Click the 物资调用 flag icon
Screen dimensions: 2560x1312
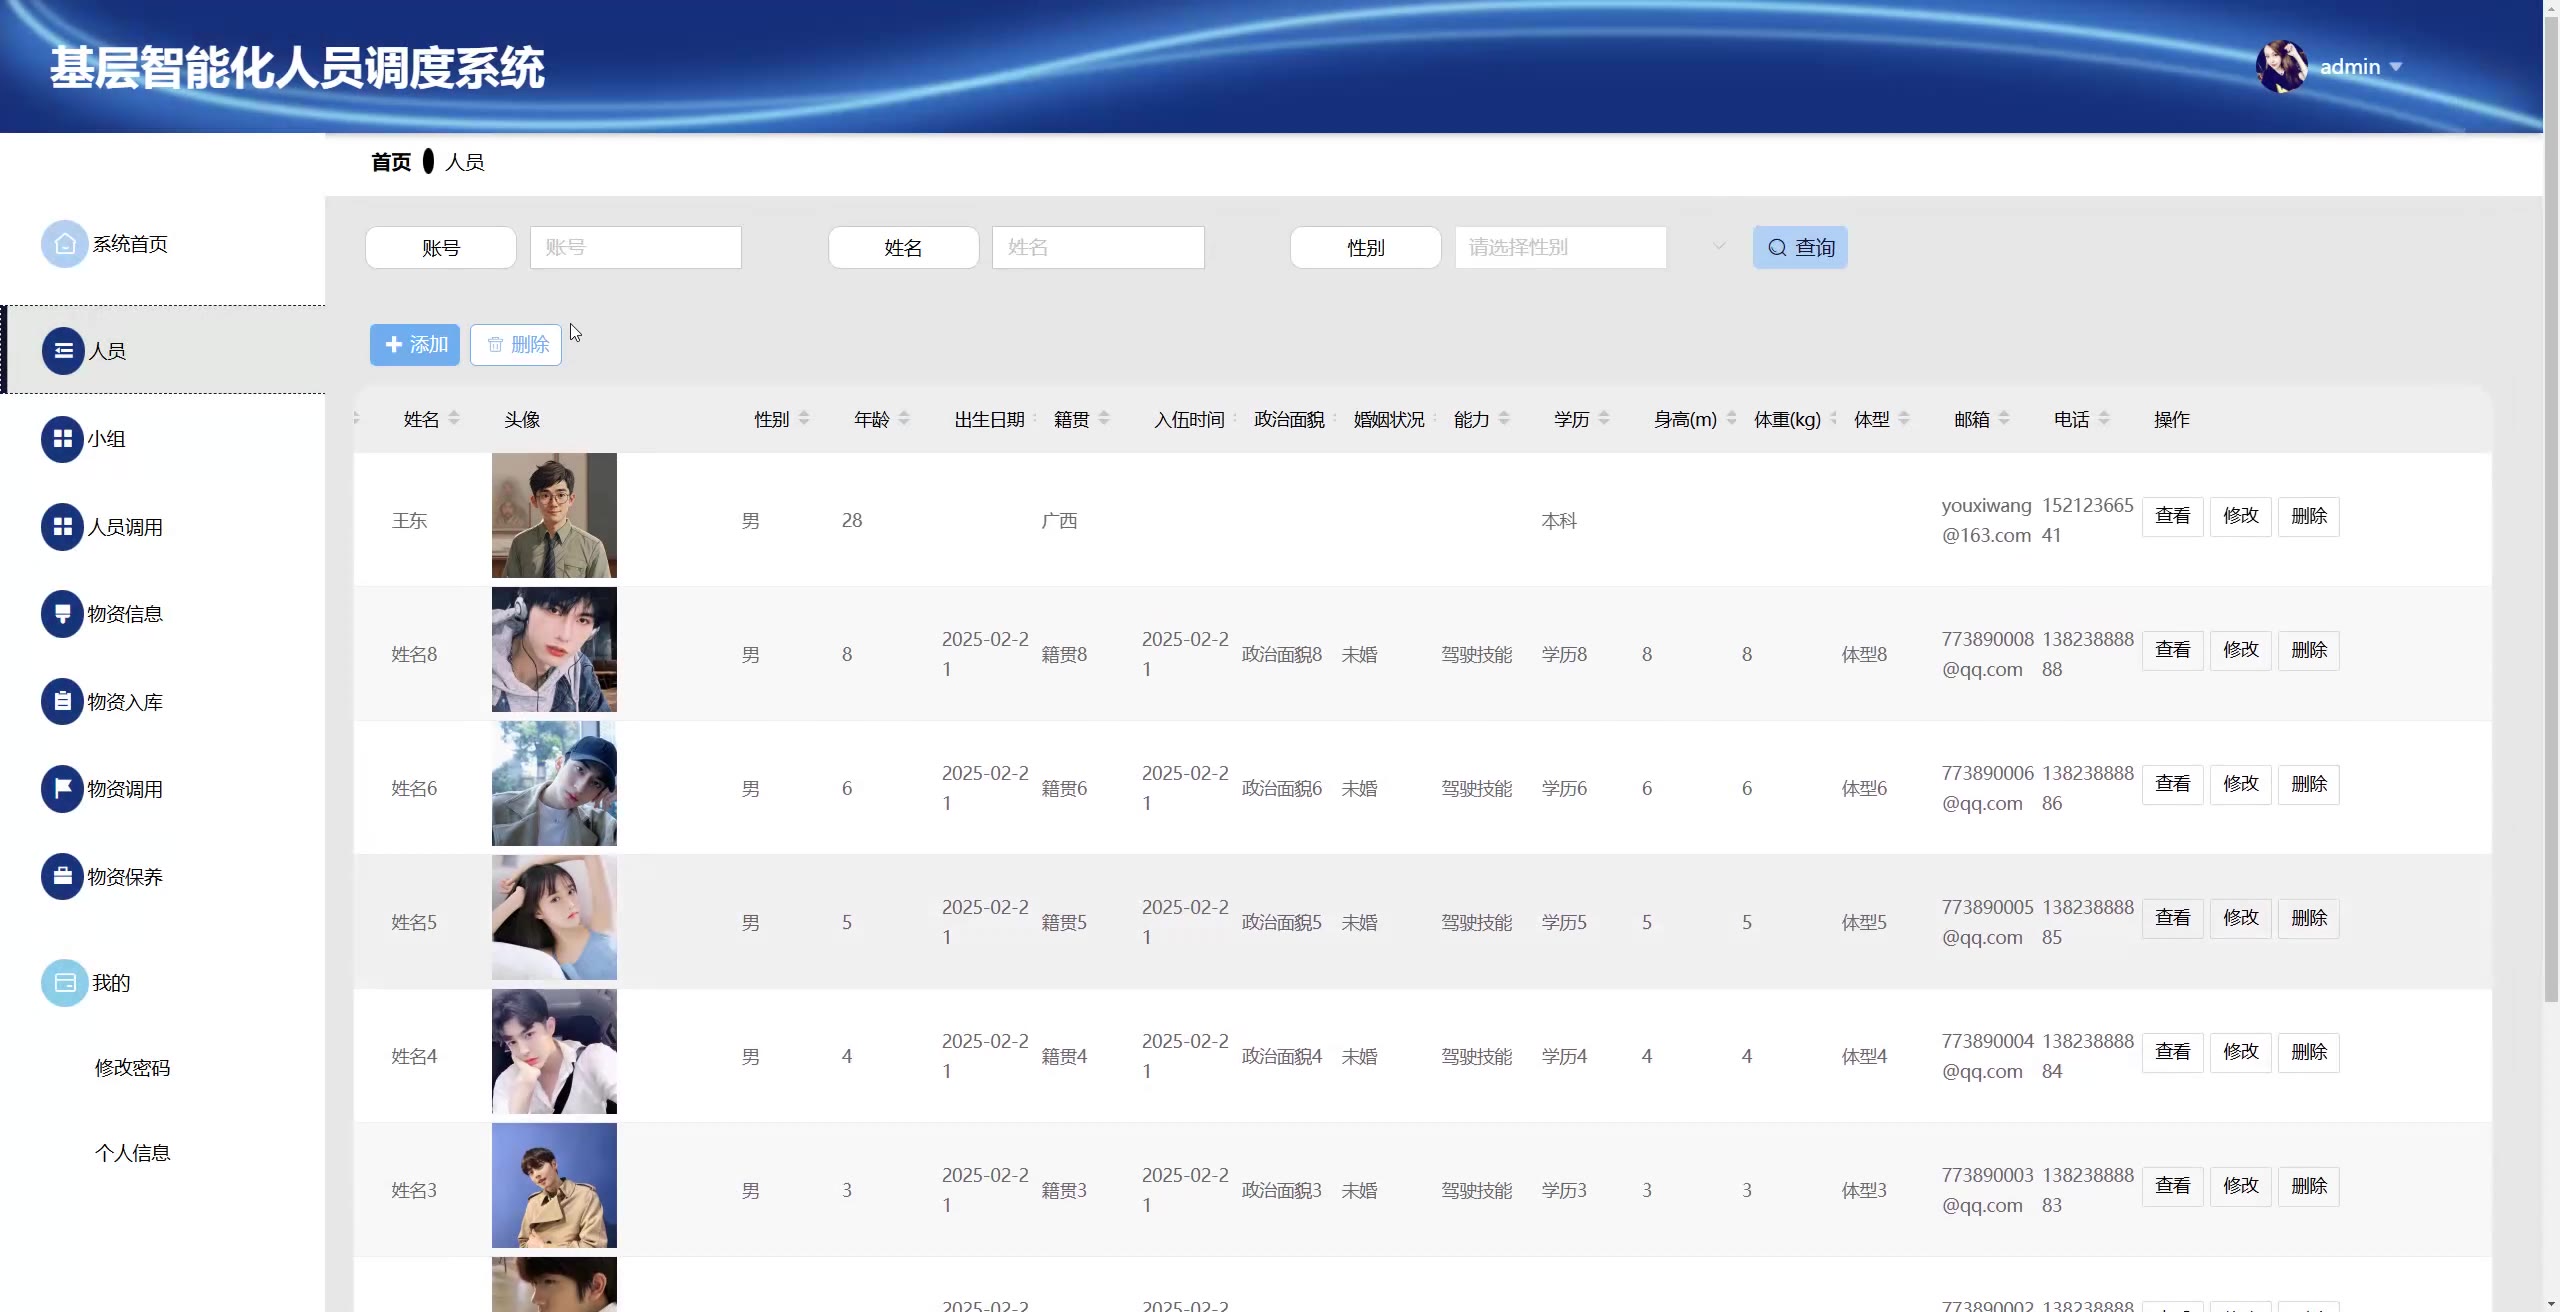[62, 789]
